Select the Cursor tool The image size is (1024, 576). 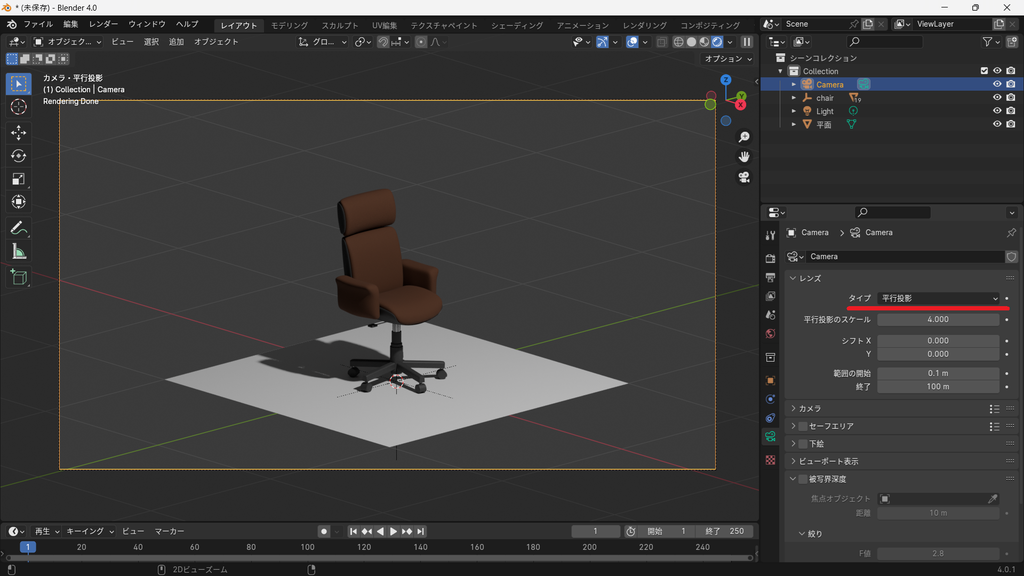[18, 107]
